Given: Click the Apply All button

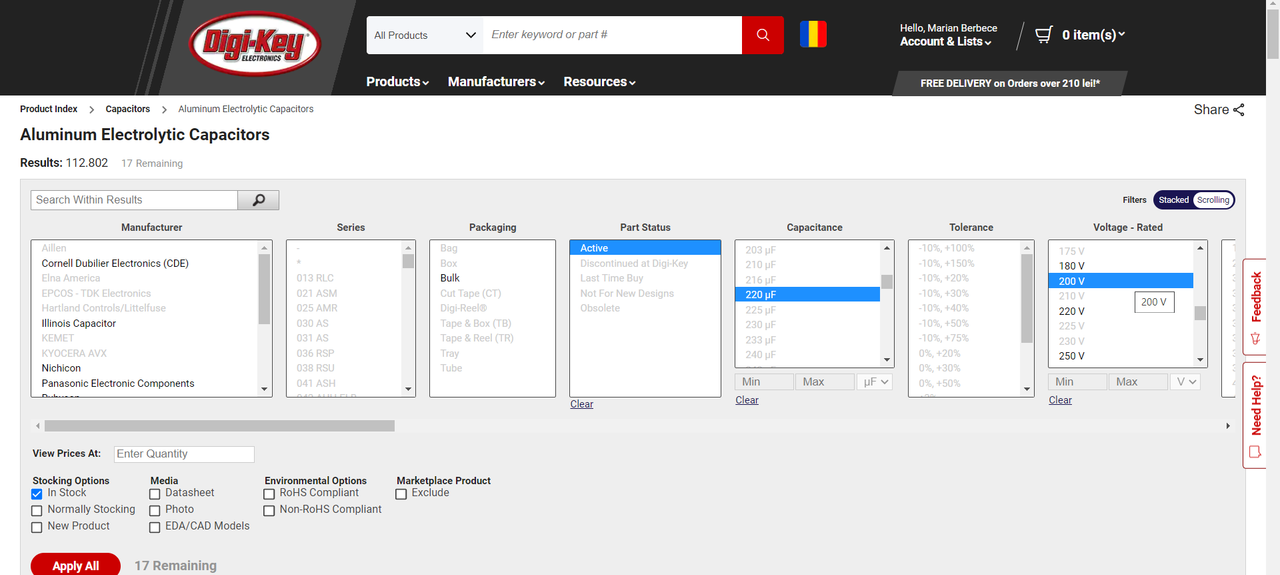Looking at the screenshot, I should 76,565.
